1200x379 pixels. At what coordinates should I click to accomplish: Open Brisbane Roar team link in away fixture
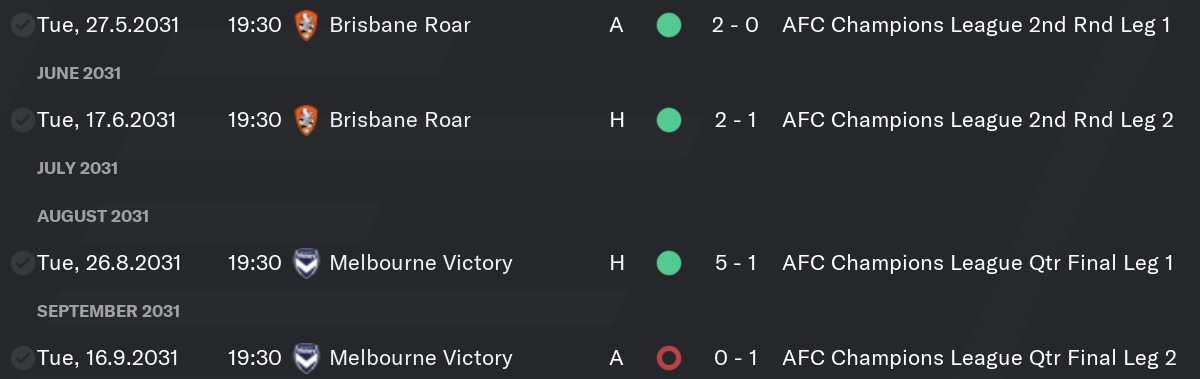pos(400,25)
